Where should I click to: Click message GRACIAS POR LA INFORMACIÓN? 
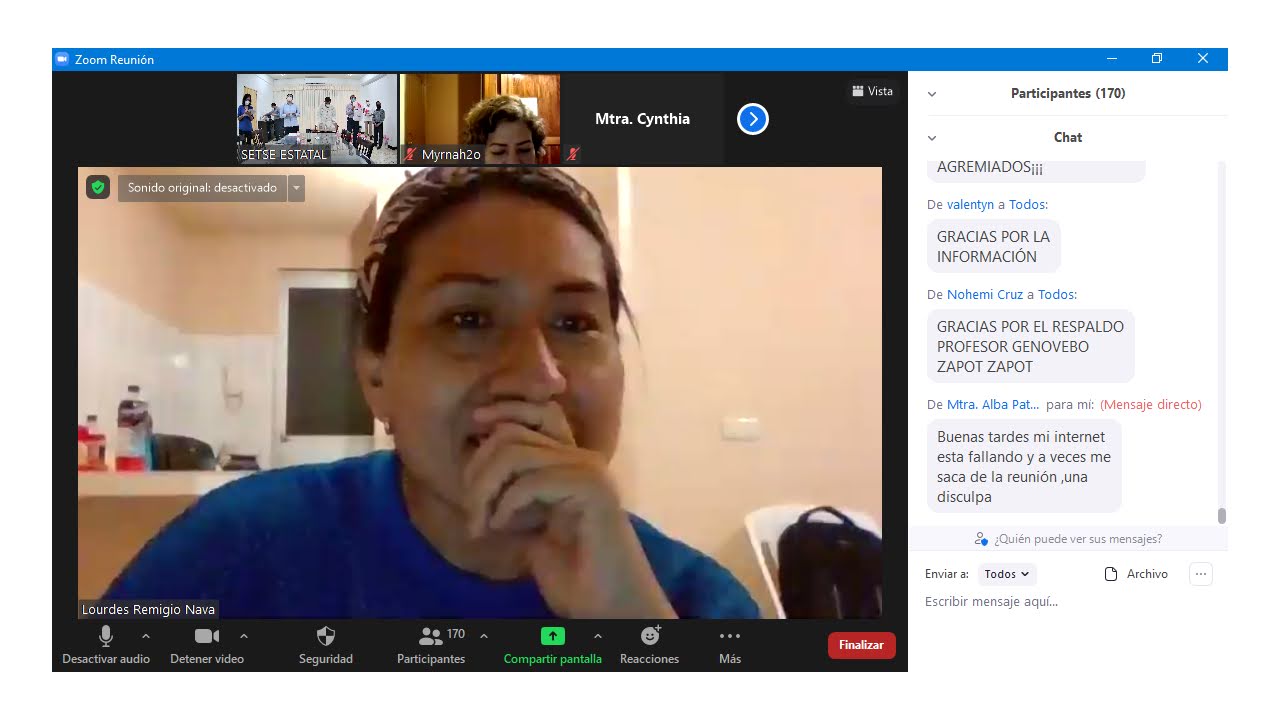994,247
